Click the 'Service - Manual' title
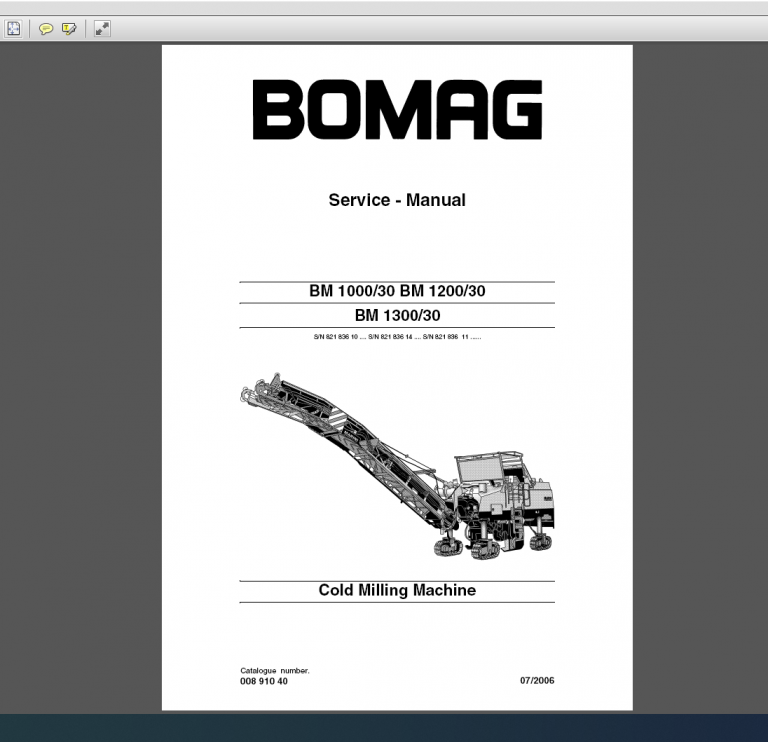 pos(397,200)
